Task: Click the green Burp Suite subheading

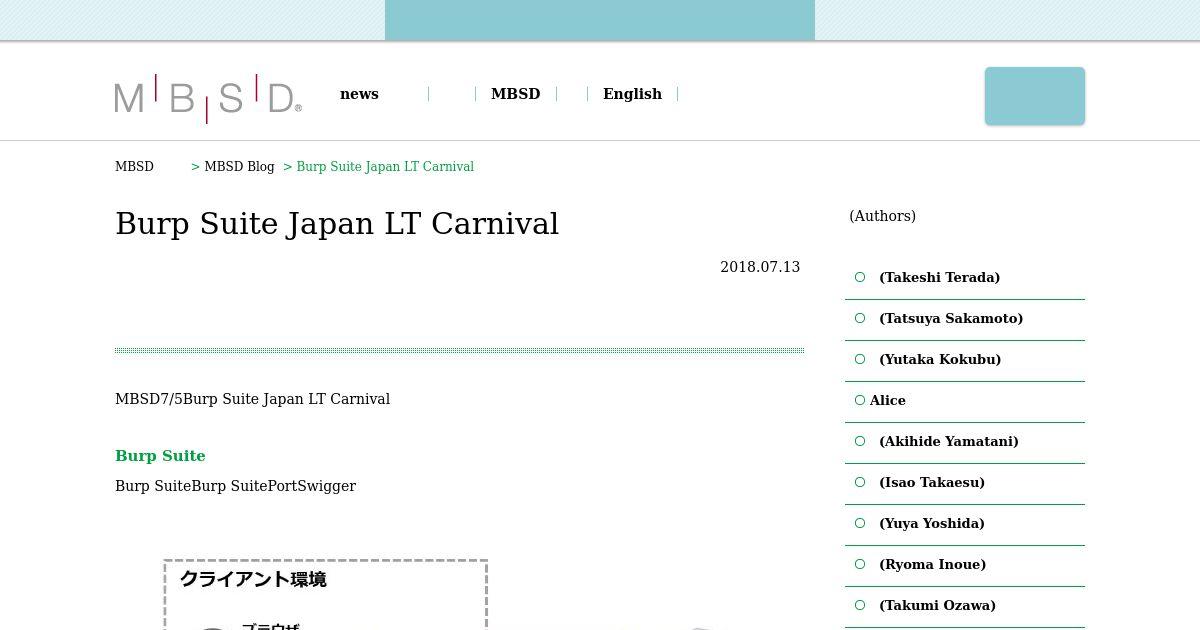Action: tap(160, 456)
